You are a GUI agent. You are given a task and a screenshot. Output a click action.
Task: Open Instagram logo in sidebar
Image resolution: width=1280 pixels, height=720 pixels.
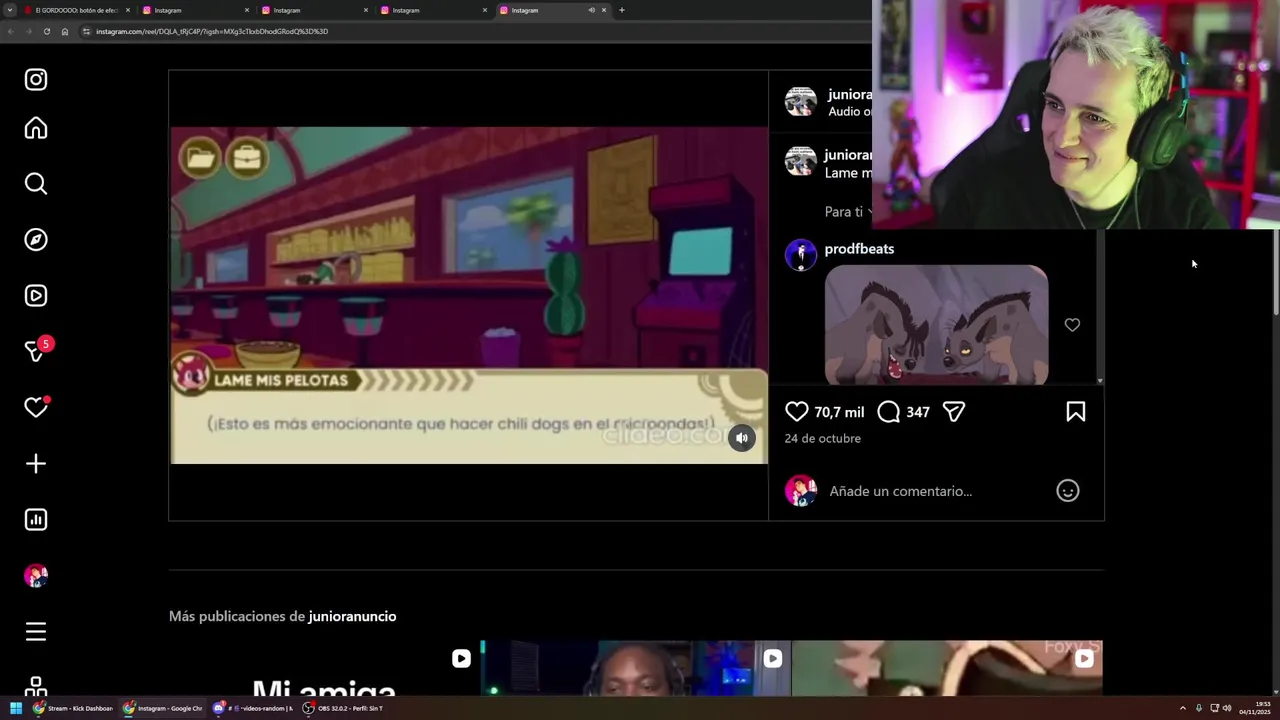tap(36, 80)
